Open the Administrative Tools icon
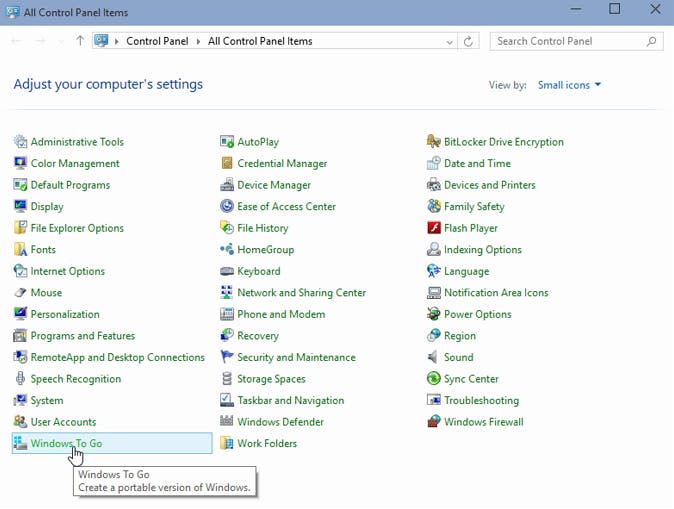Screen dimensions: 674x509 coord(20,141)
